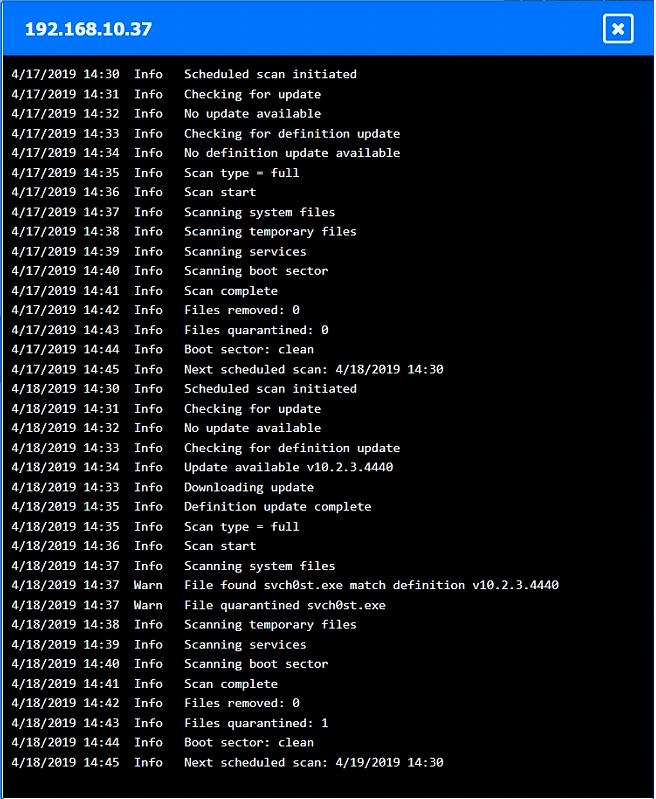This screenshot has width=656, height=799.
Task: Click the 4/18/2019 14:44 Boot sector: clean entry
Action: (x=163, y=742)
